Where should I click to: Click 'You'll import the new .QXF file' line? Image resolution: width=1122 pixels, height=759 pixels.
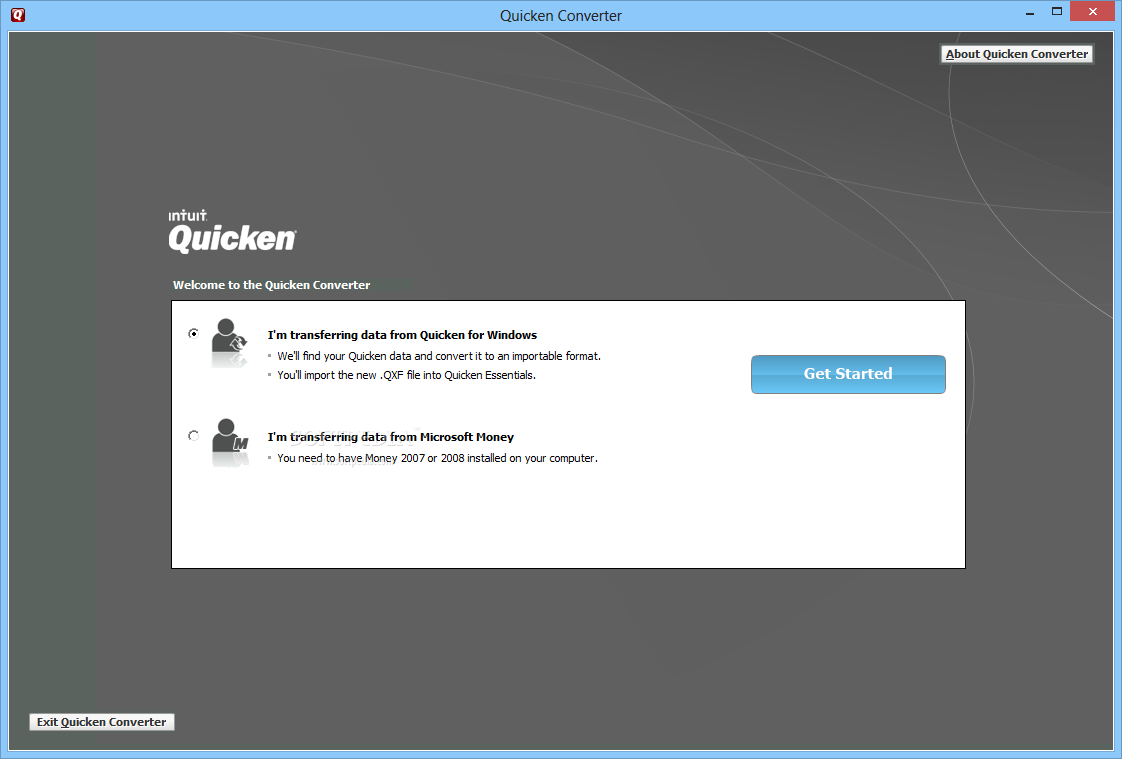[x=406, y=375]
